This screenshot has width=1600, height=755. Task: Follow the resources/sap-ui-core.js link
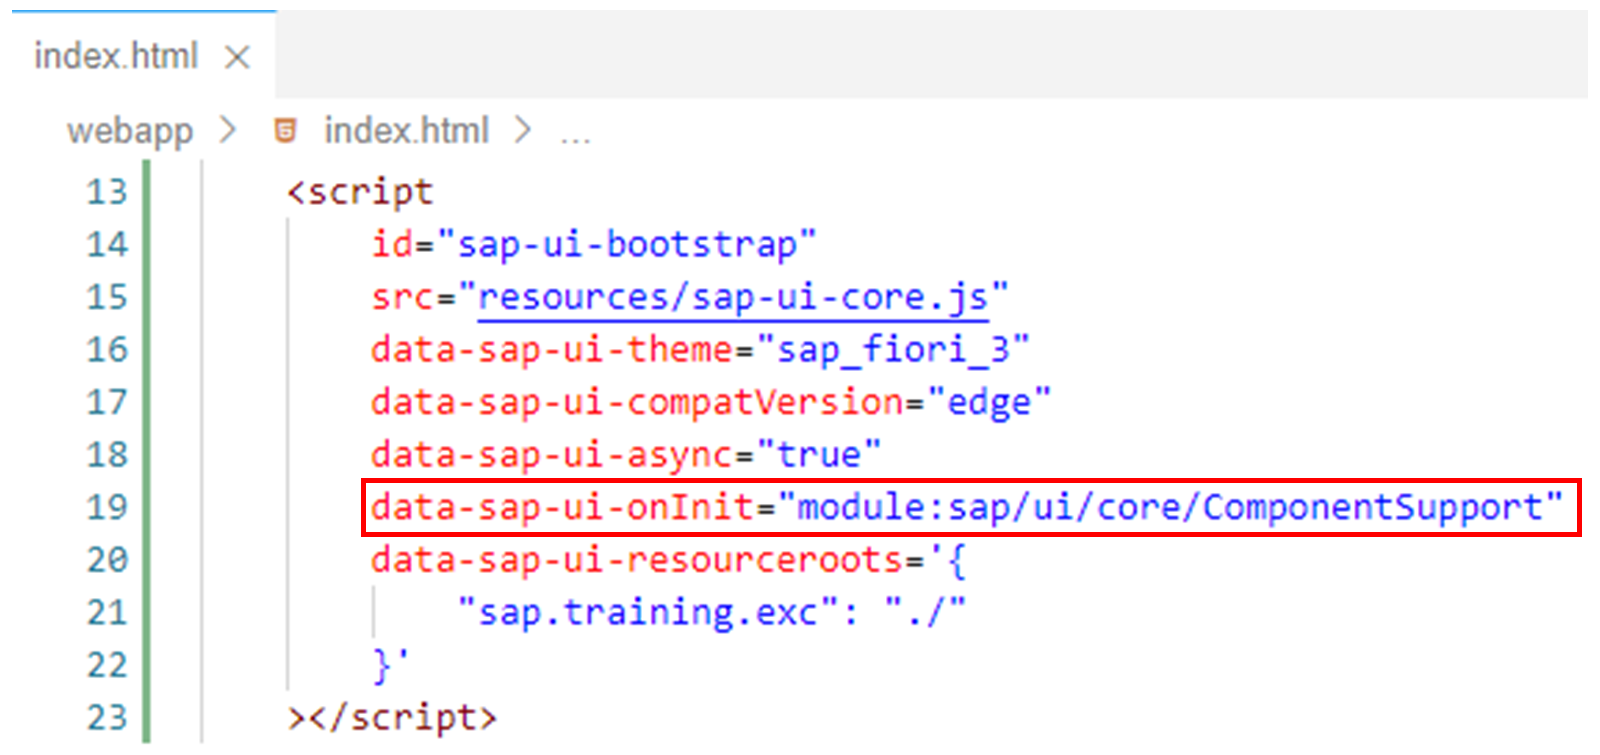(x=733, y=298)
